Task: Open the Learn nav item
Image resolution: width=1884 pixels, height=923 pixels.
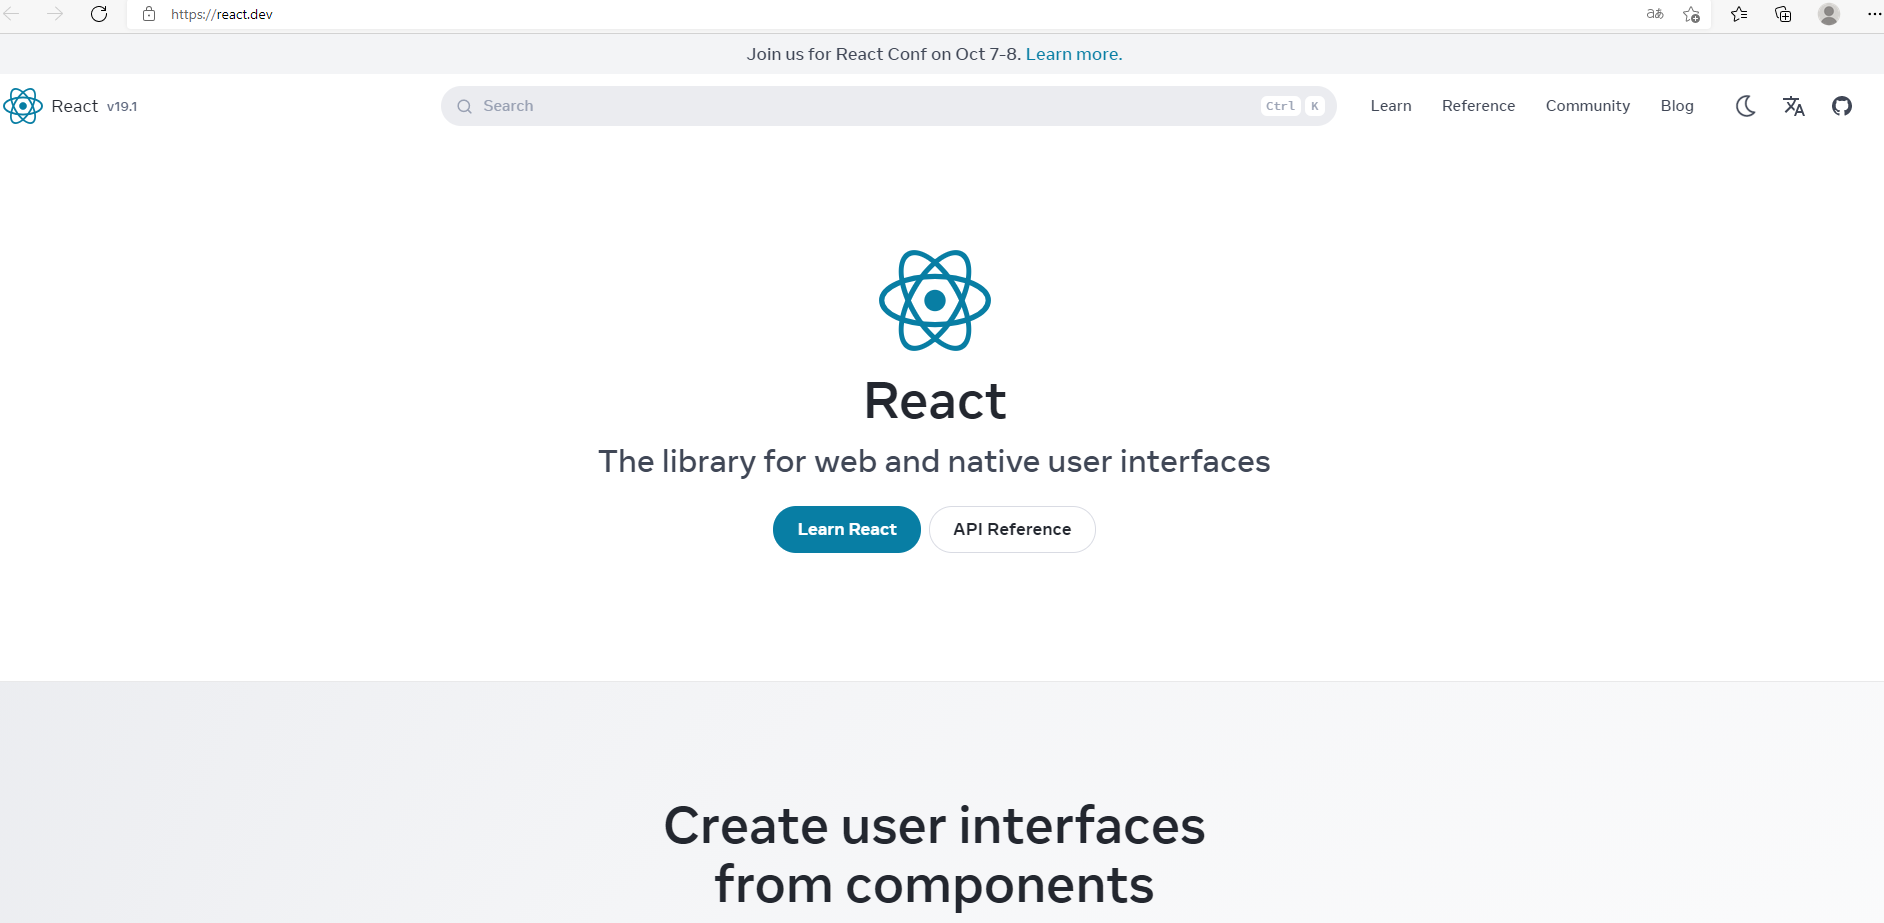Action: [x=1391, y=106]
